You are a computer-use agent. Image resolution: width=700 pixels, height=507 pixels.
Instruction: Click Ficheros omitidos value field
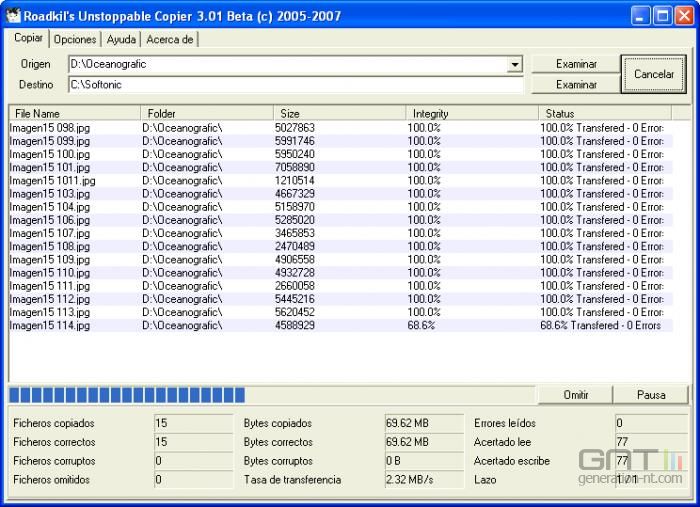193,480
